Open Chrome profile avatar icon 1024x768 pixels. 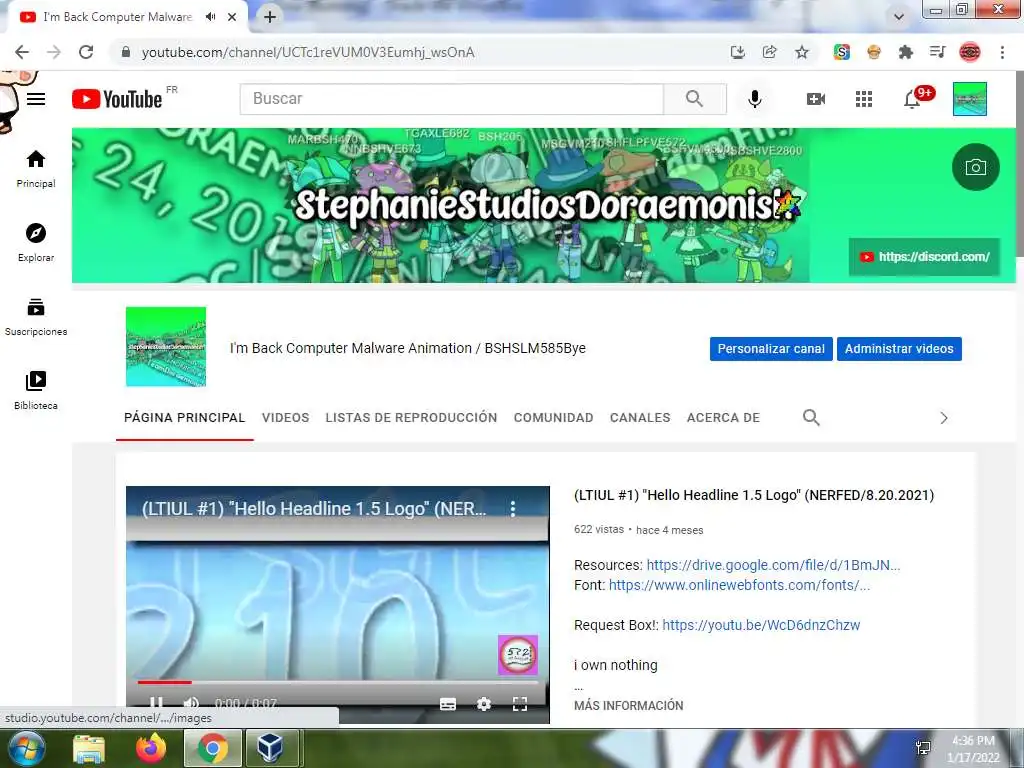[970, 52]
